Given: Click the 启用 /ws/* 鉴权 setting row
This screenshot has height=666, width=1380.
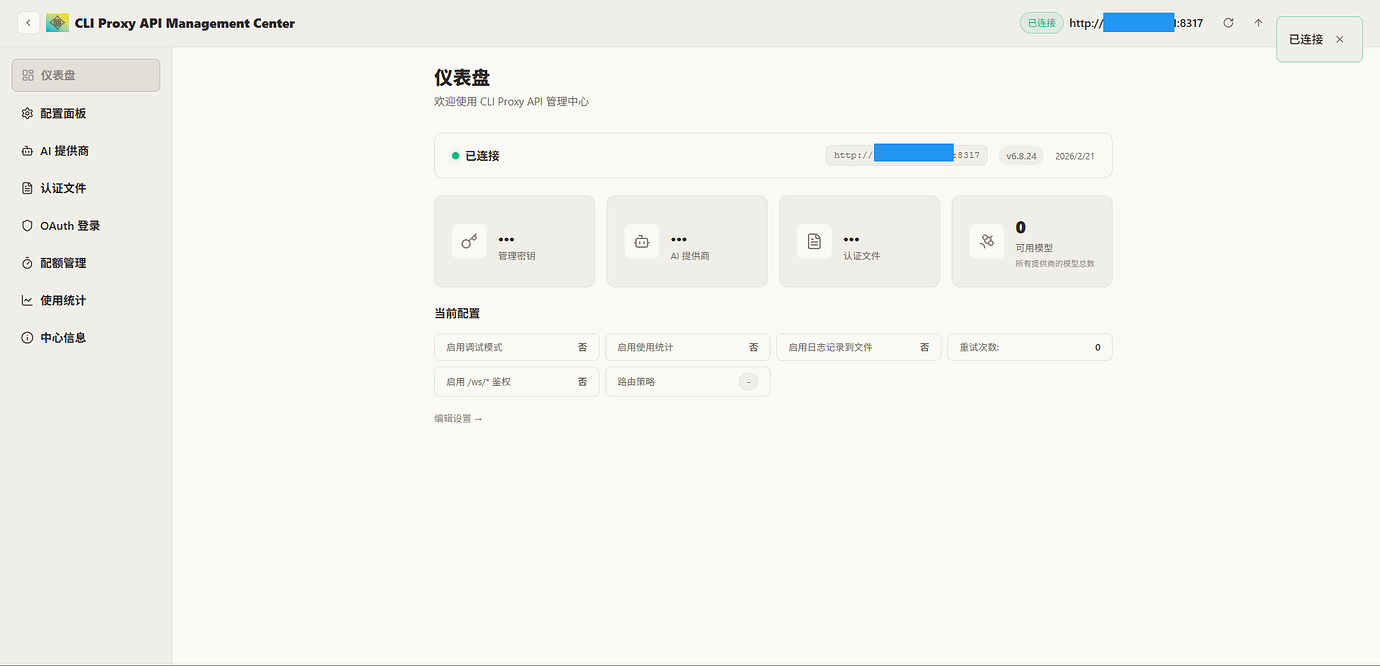Looking at the screenshot, I should click(516, 382).
